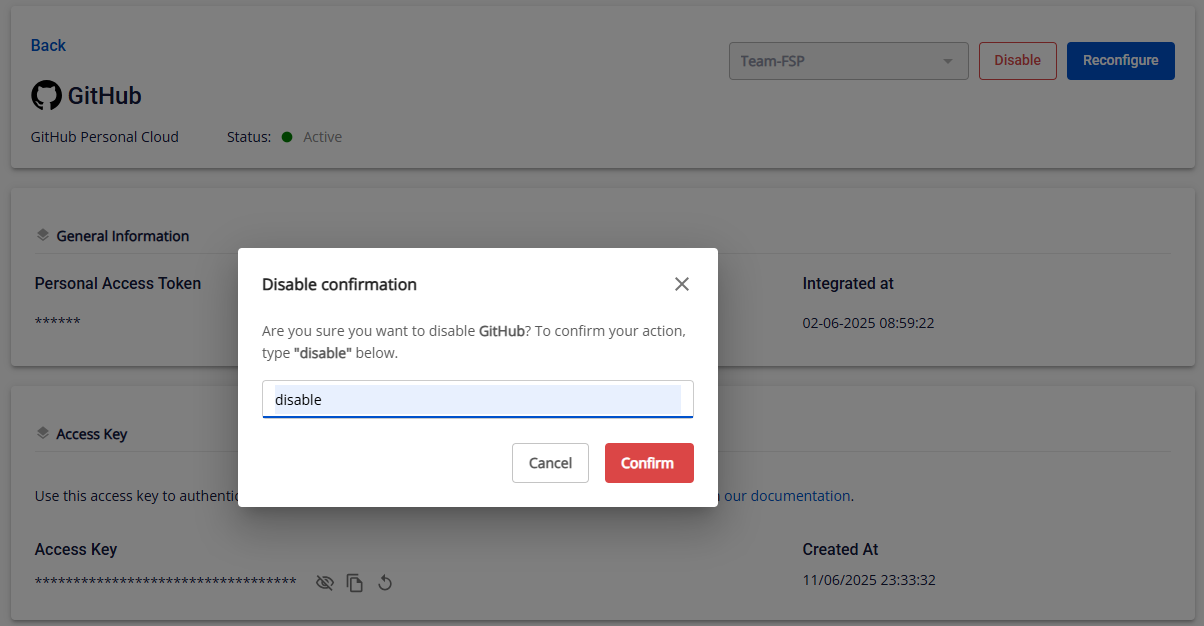The width and height of the screenshot is (1204, 626).
Task: Toggle access key visibility with the eye icon
Action: coord(324,582)
